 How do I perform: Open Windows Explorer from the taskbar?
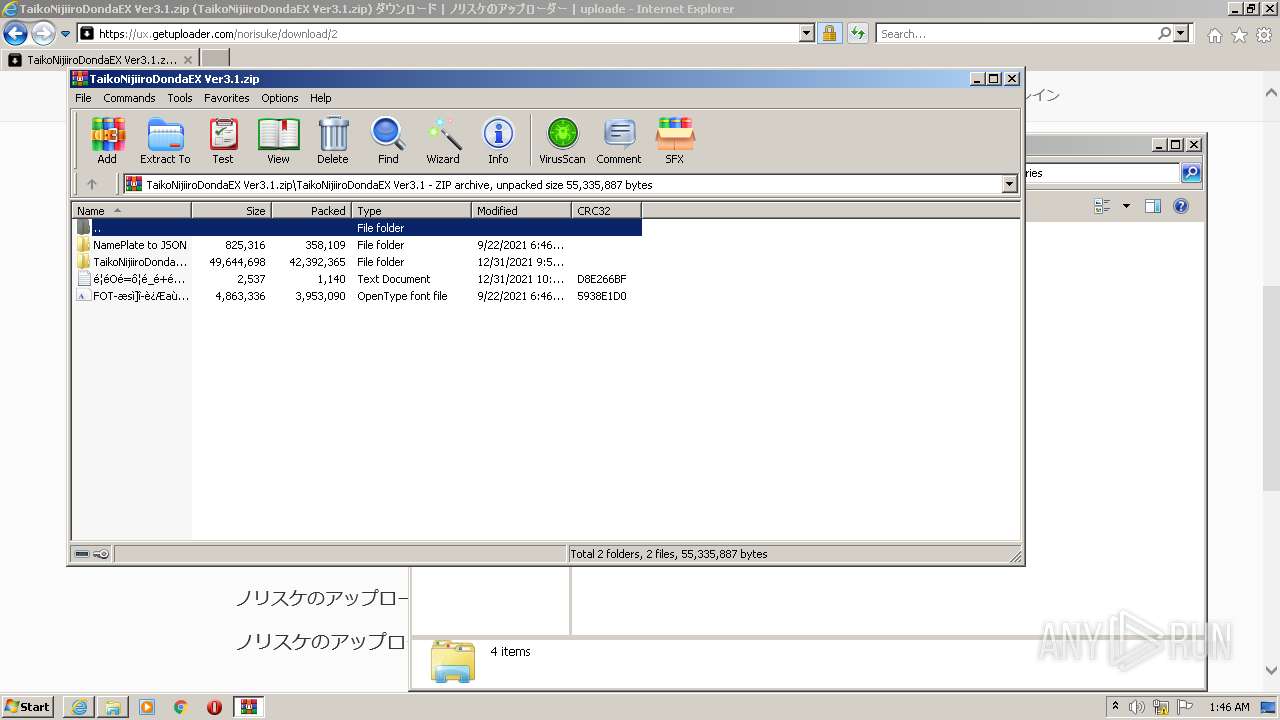coord(113,707)
